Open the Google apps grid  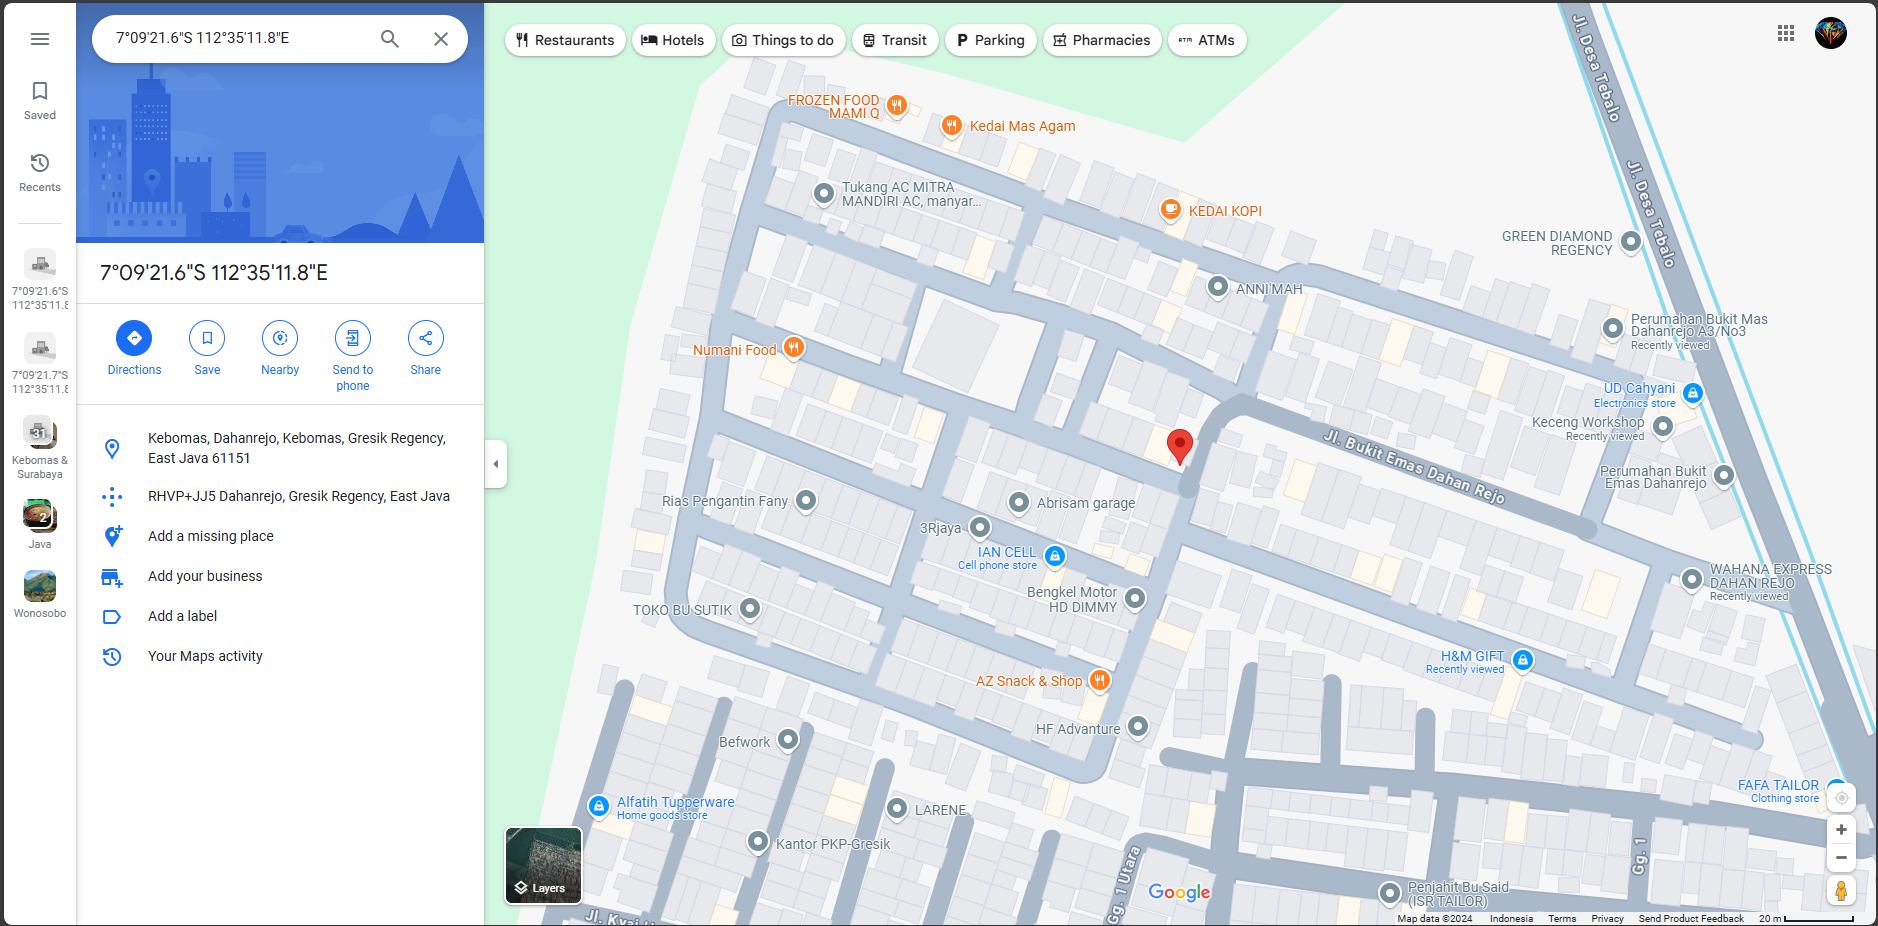pyautogui.click(x=1786, y=33)
